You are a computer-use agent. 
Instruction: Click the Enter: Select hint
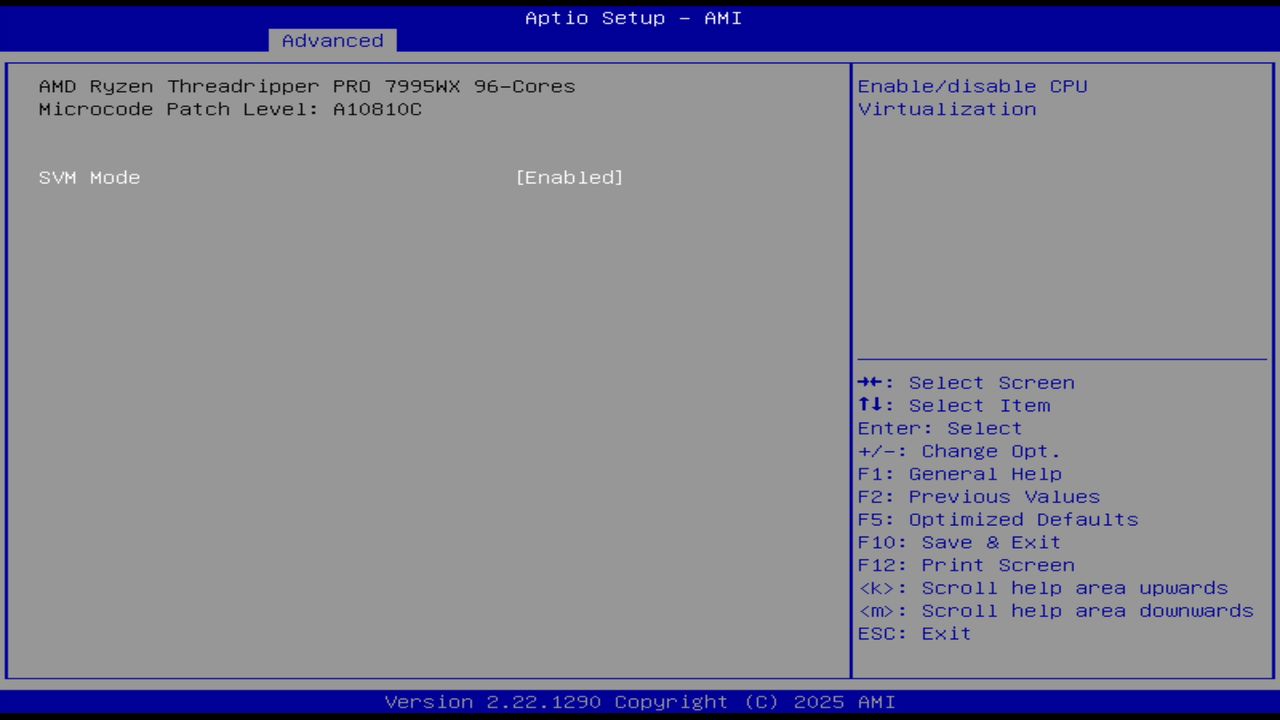click(x=940, y=429)
